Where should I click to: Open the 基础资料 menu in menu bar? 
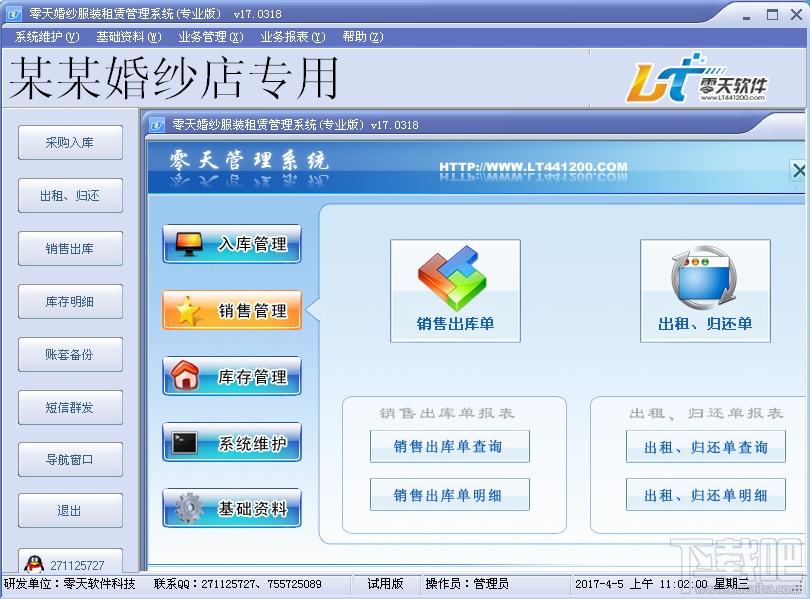129,37
